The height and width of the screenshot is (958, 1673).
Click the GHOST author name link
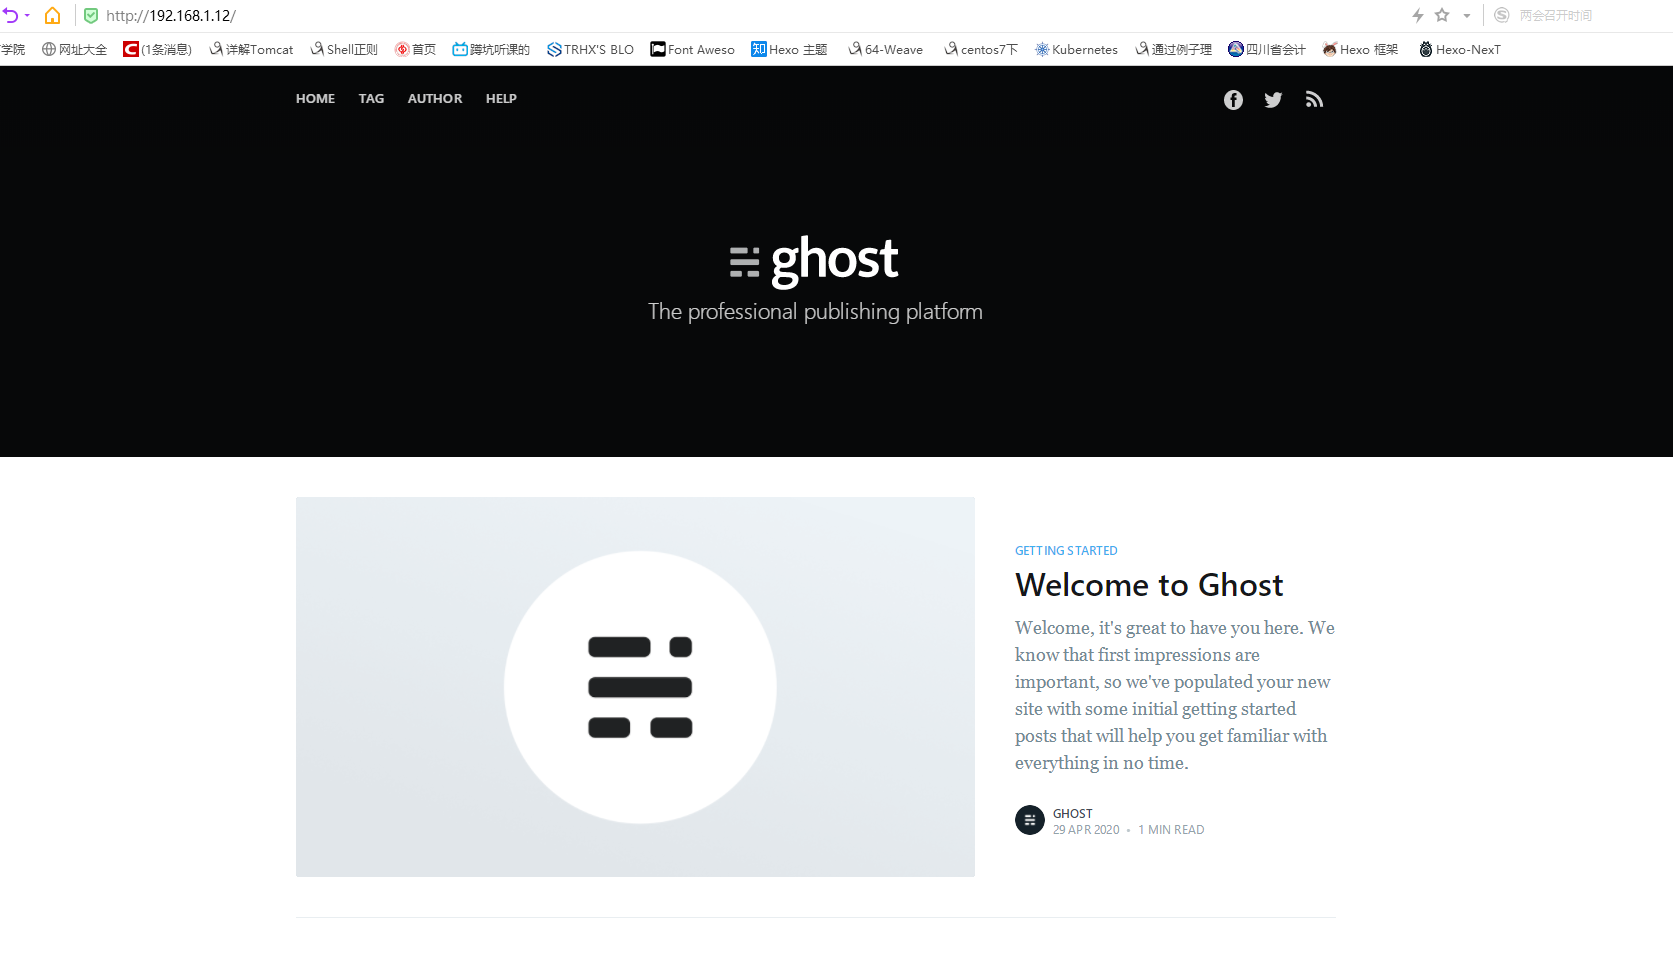[x=1072, y=814]
